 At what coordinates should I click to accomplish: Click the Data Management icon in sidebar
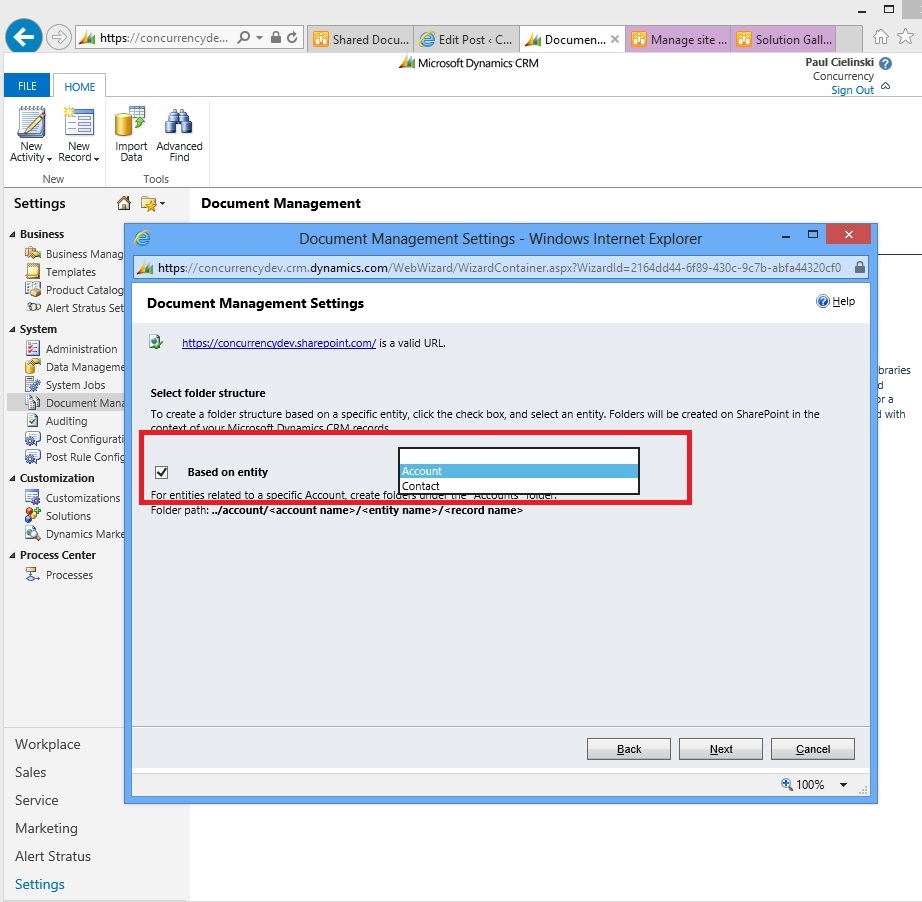point(33,366)
